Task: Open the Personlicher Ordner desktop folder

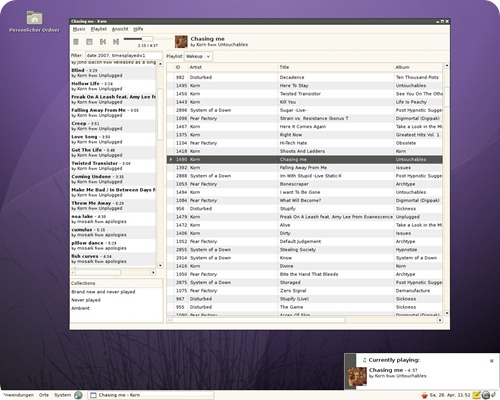Action: (x=34, y=21)
